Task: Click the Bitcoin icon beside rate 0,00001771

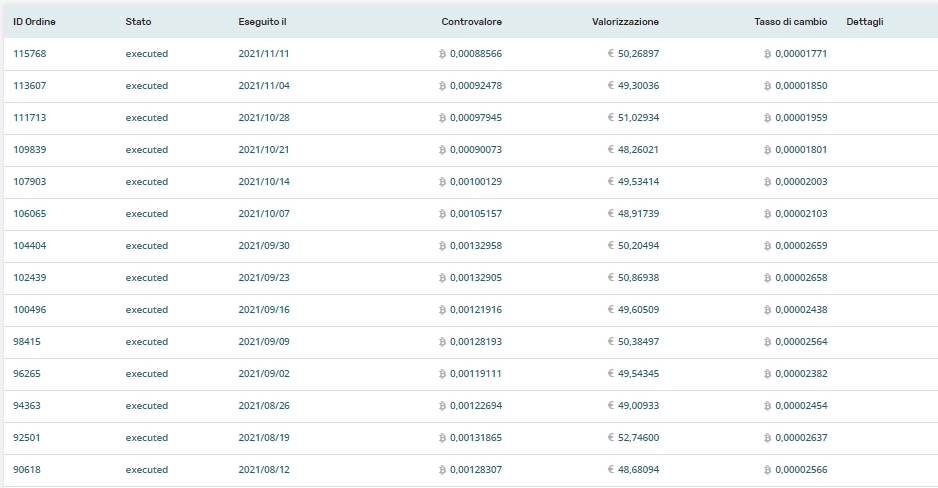Action: coord(768,54)
